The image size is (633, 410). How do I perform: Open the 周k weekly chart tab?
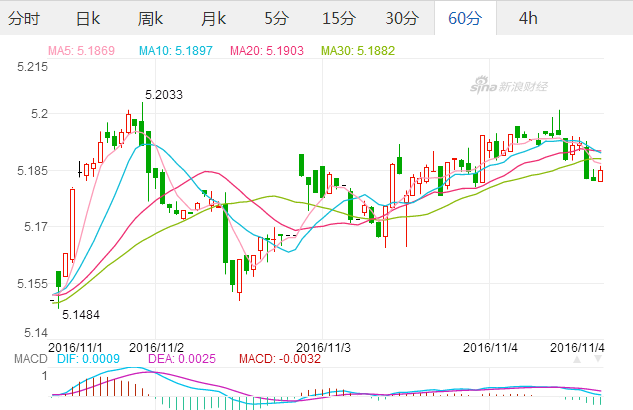[x=150, y=18]
